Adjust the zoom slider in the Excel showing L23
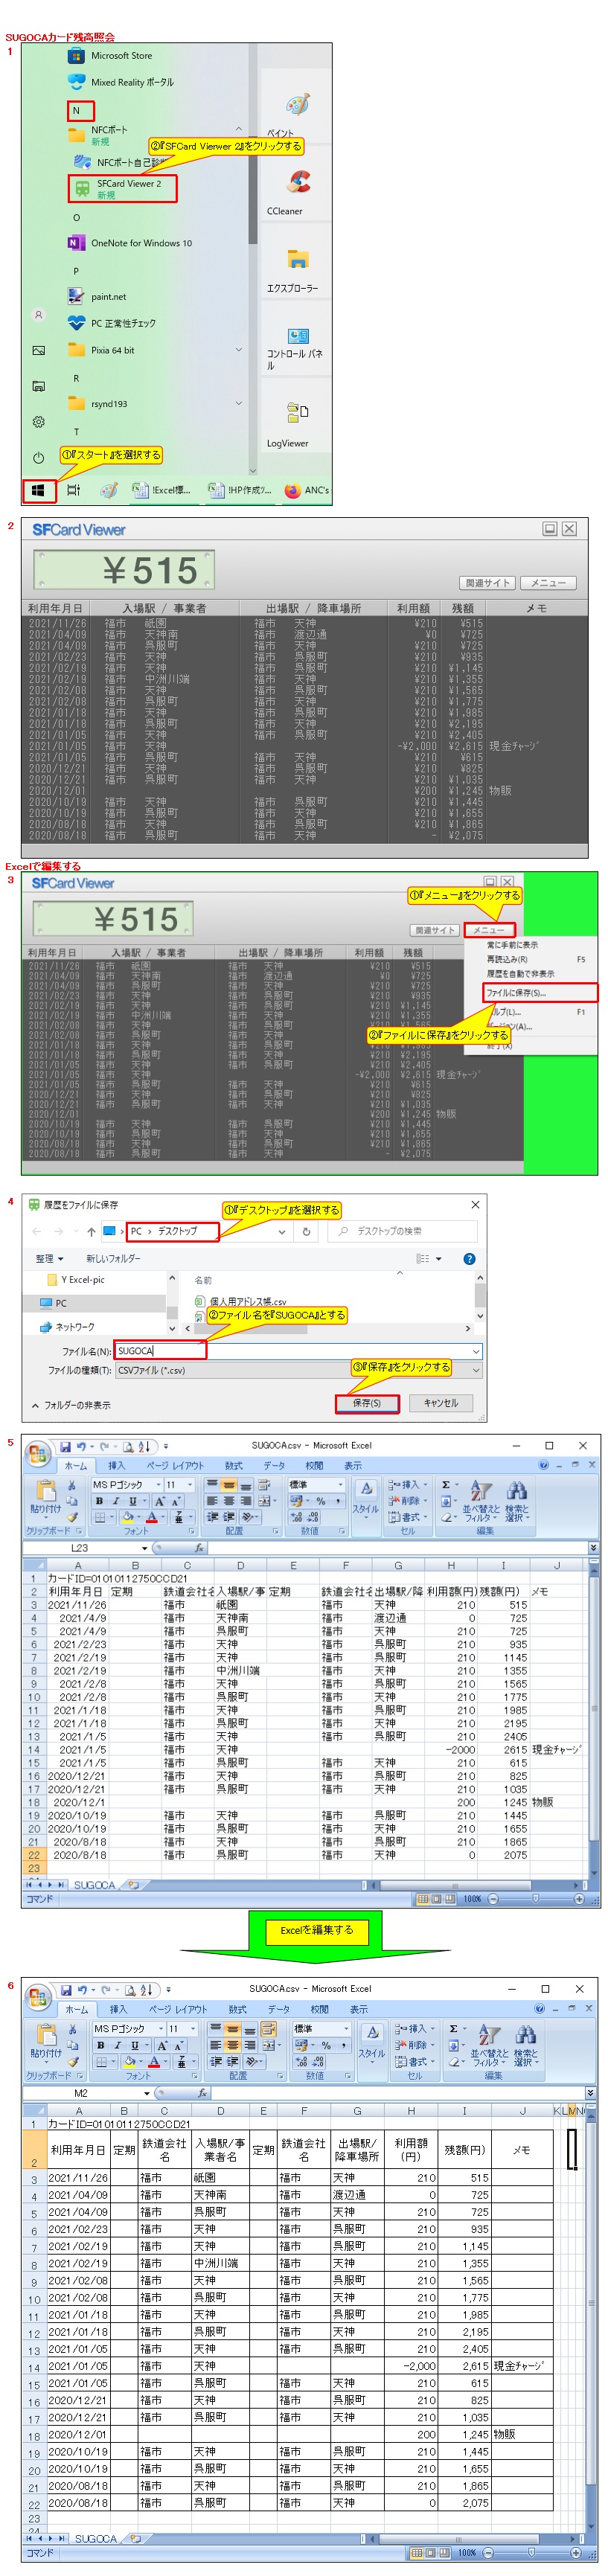 tap(535, 1898)
